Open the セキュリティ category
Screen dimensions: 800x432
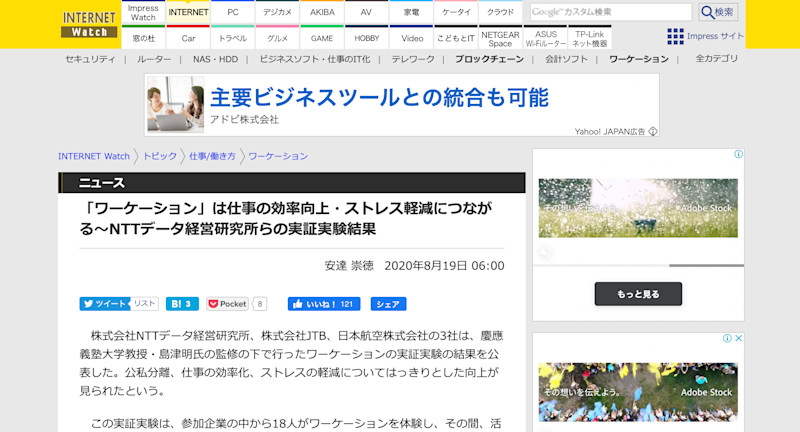[90, 59]
